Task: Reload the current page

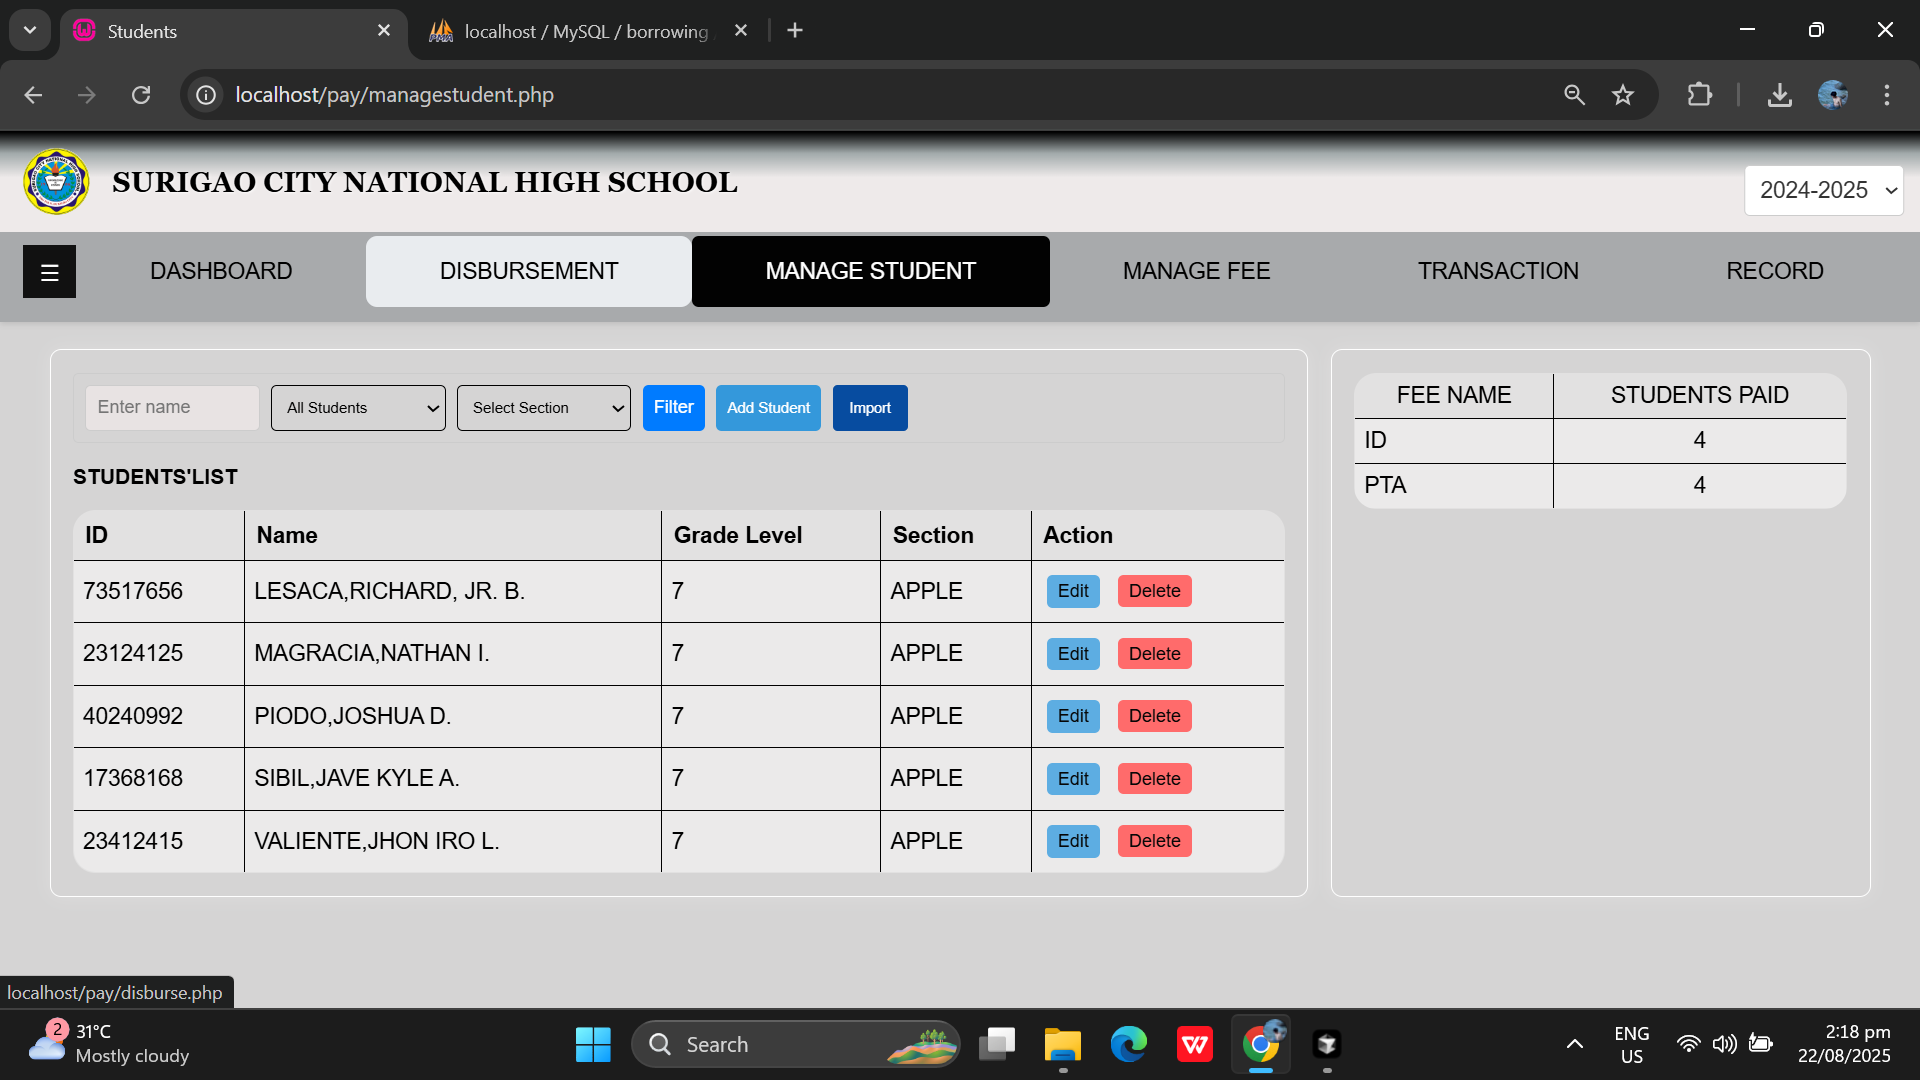Action: [141, 95]
